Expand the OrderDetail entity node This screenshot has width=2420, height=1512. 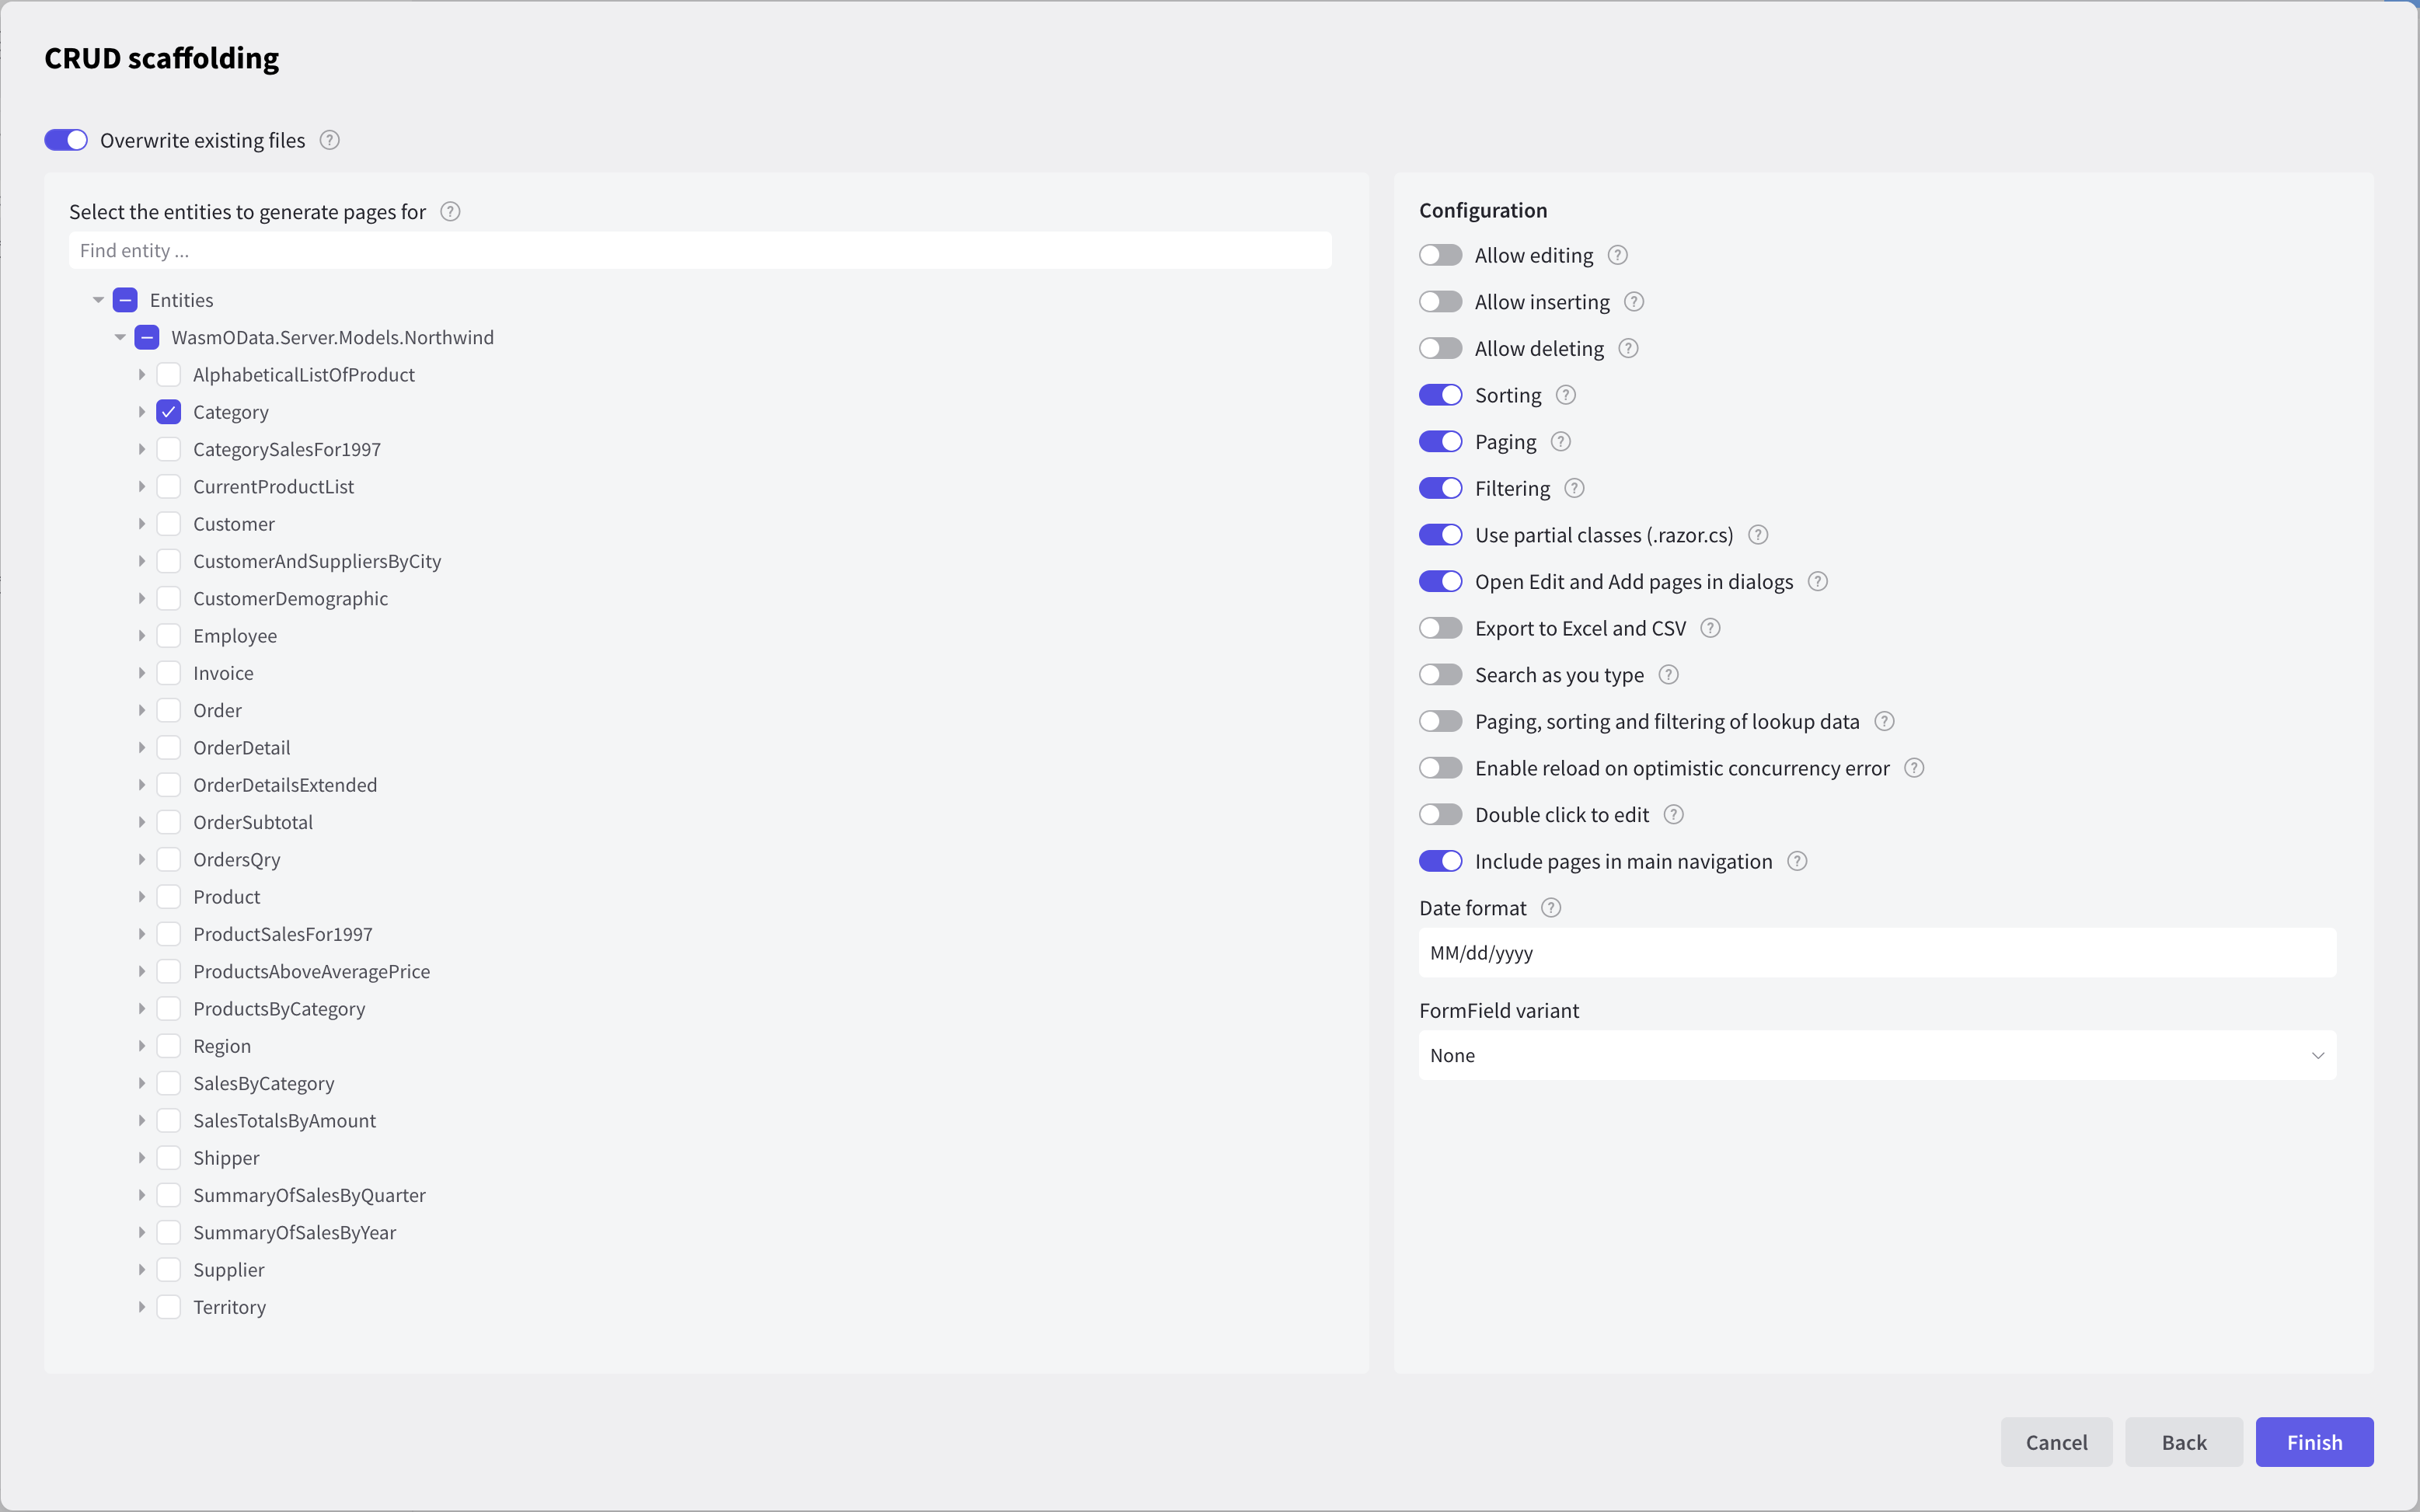point(142,748)
